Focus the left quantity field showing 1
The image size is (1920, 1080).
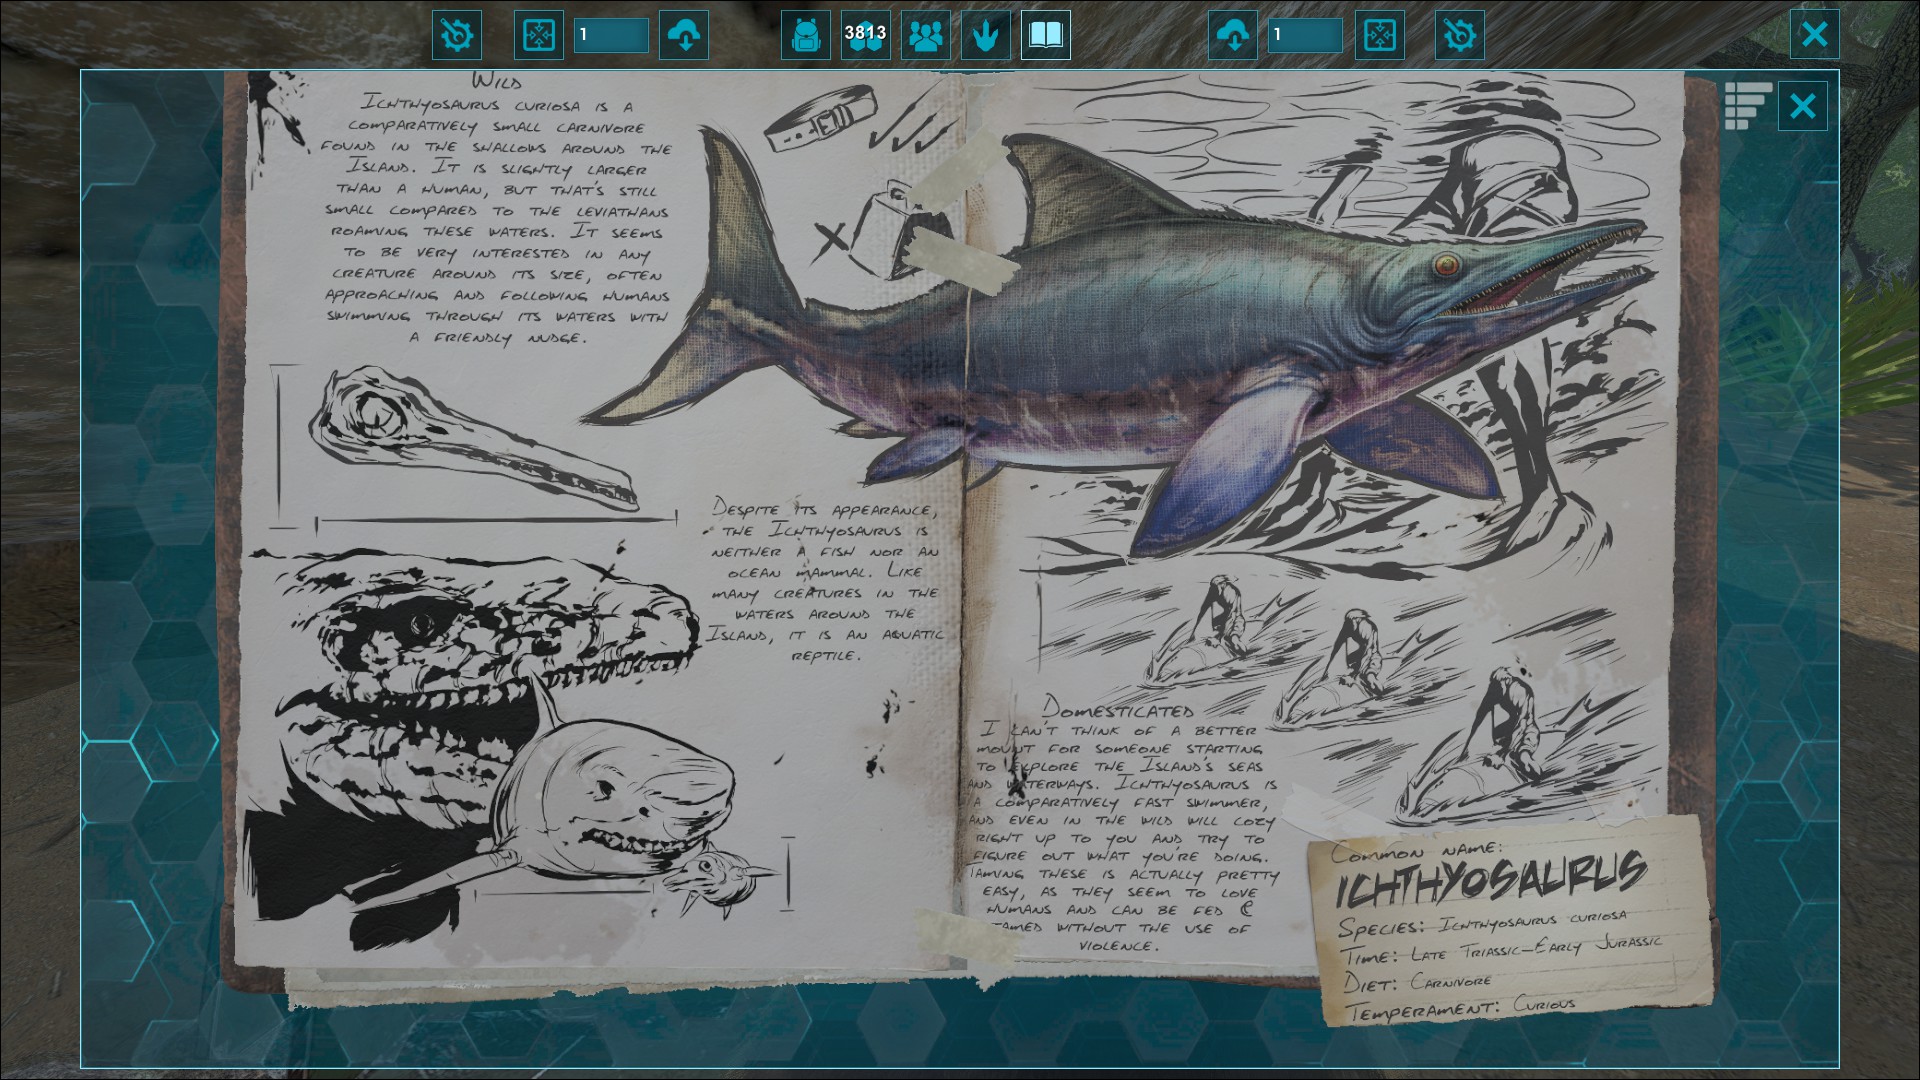point(611,36)
